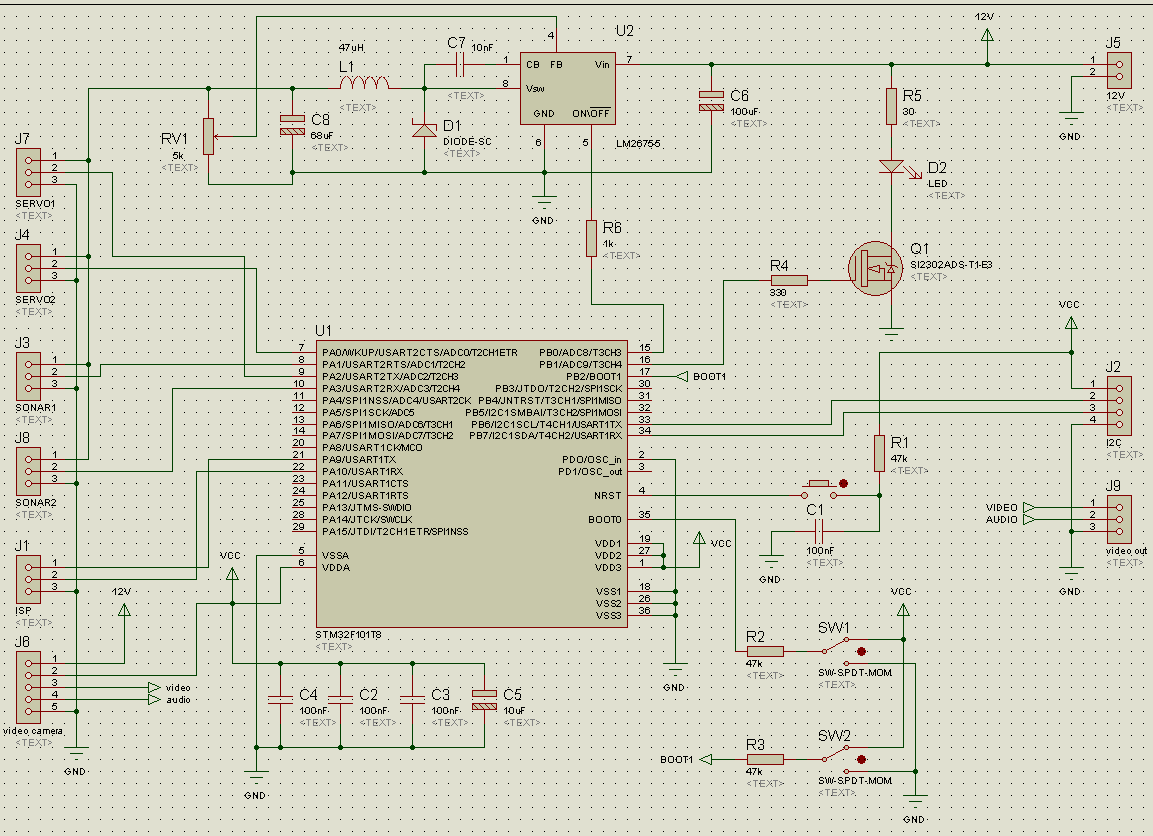Click the J2 I2C connector
The height and width of the screenshot is (836, 1153).
[1119, 402]
